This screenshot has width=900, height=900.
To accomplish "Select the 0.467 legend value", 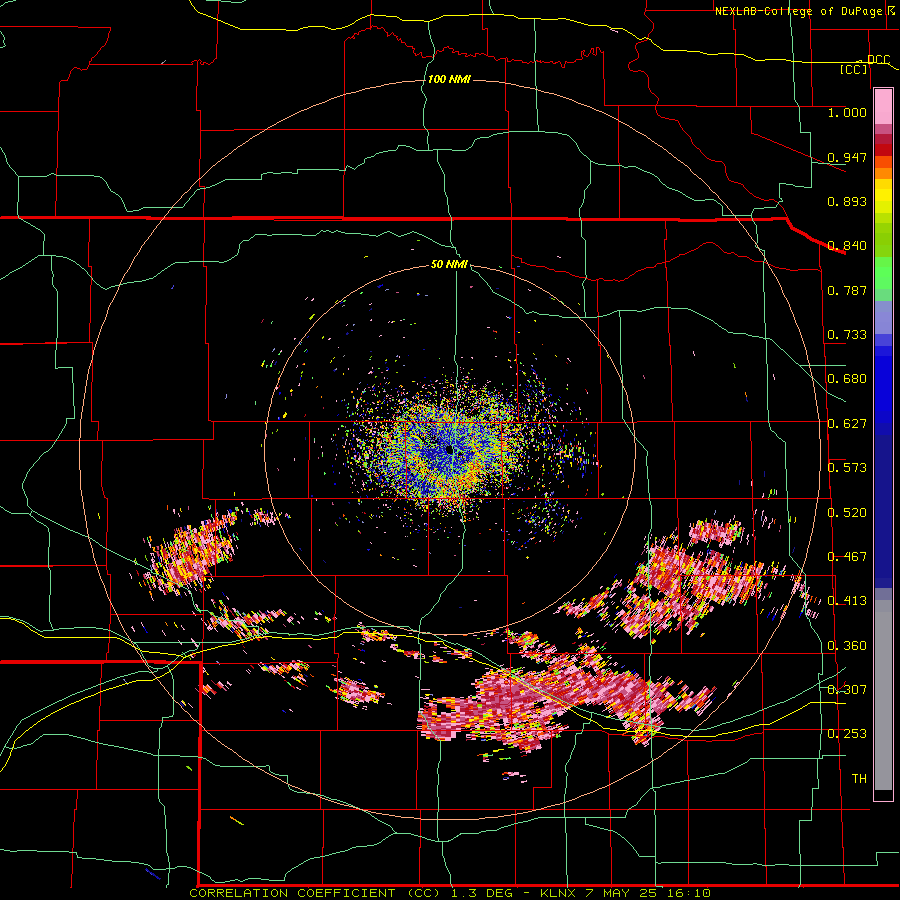I will click(847, 557).
